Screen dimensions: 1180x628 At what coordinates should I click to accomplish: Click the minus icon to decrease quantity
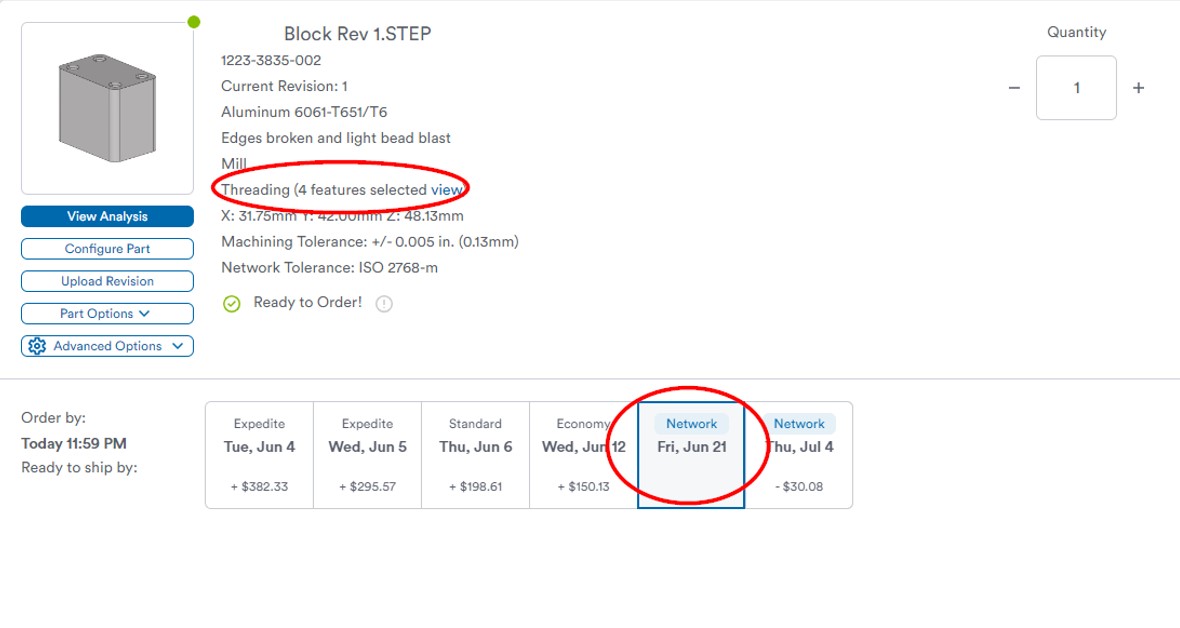(x=1013, y=88)
